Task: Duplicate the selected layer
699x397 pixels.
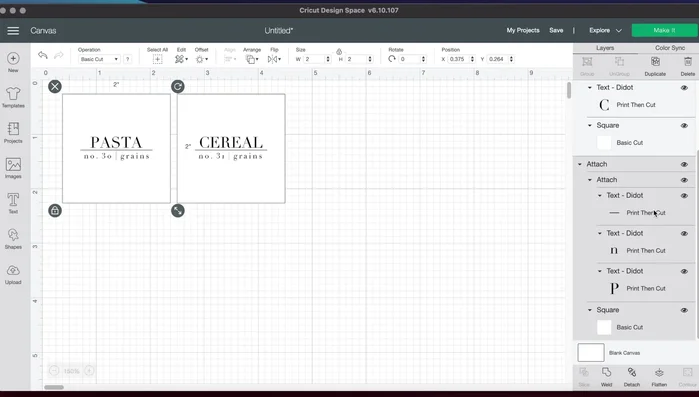Action: (655, 66)
